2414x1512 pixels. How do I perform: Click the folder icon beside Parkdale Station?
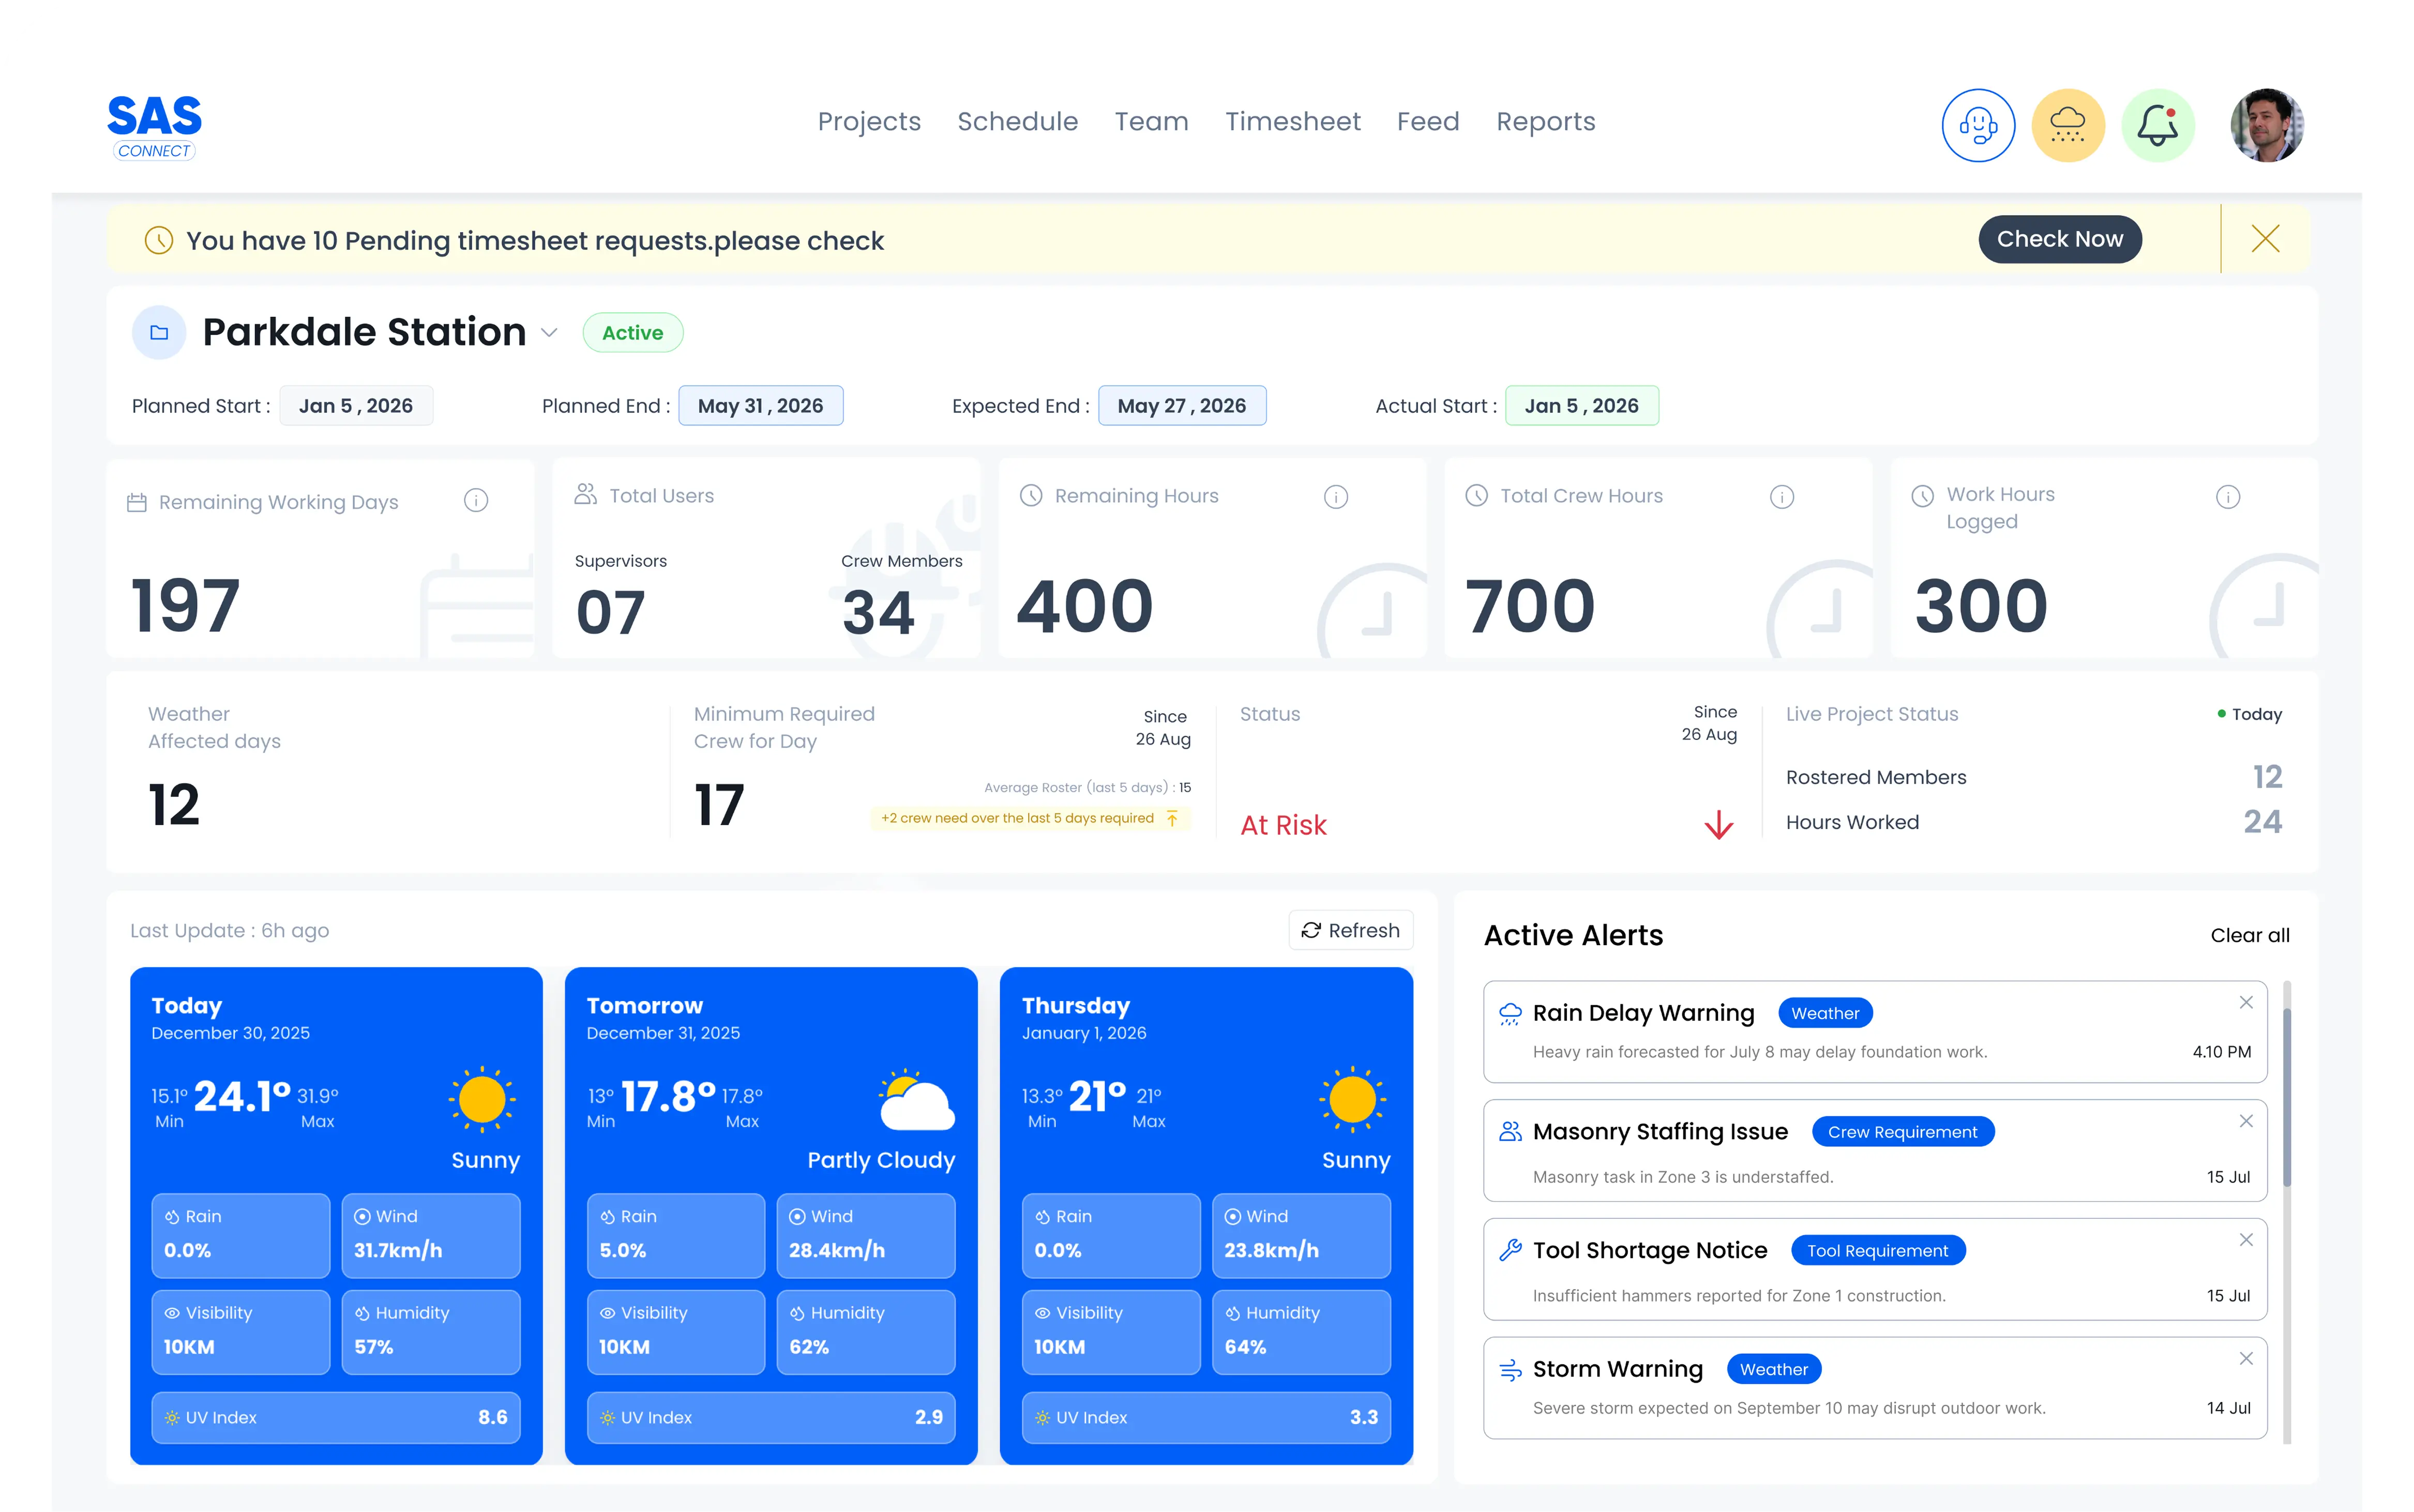[158, 331]
